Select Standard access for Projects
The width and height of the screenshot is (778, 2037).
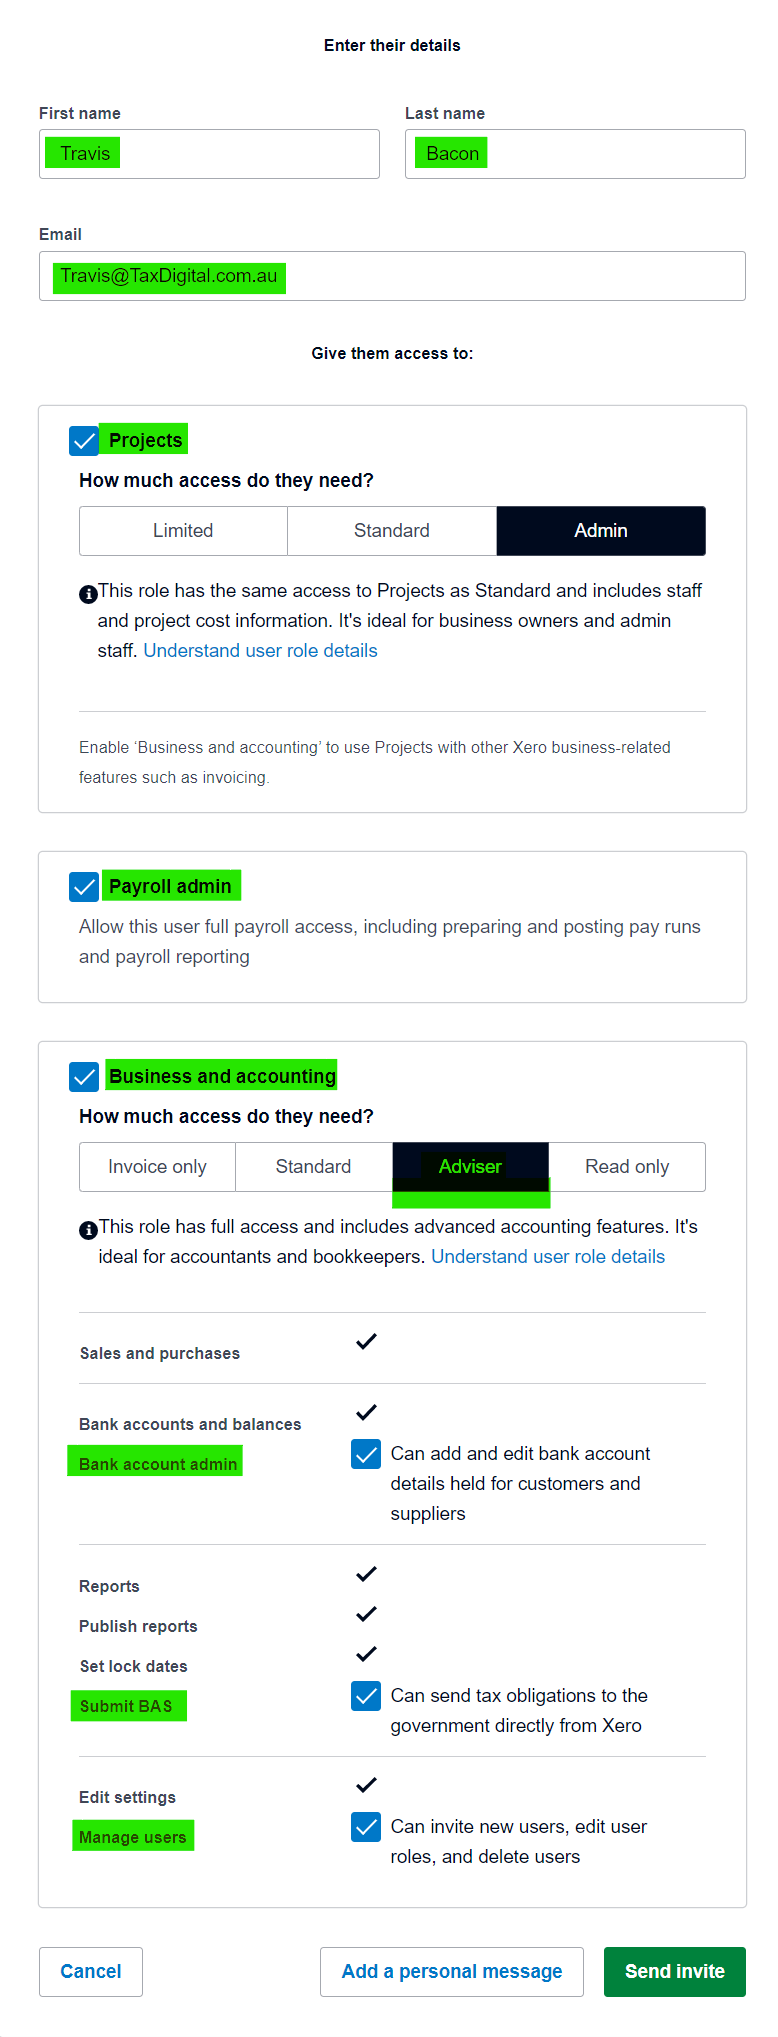click(392, 531)
